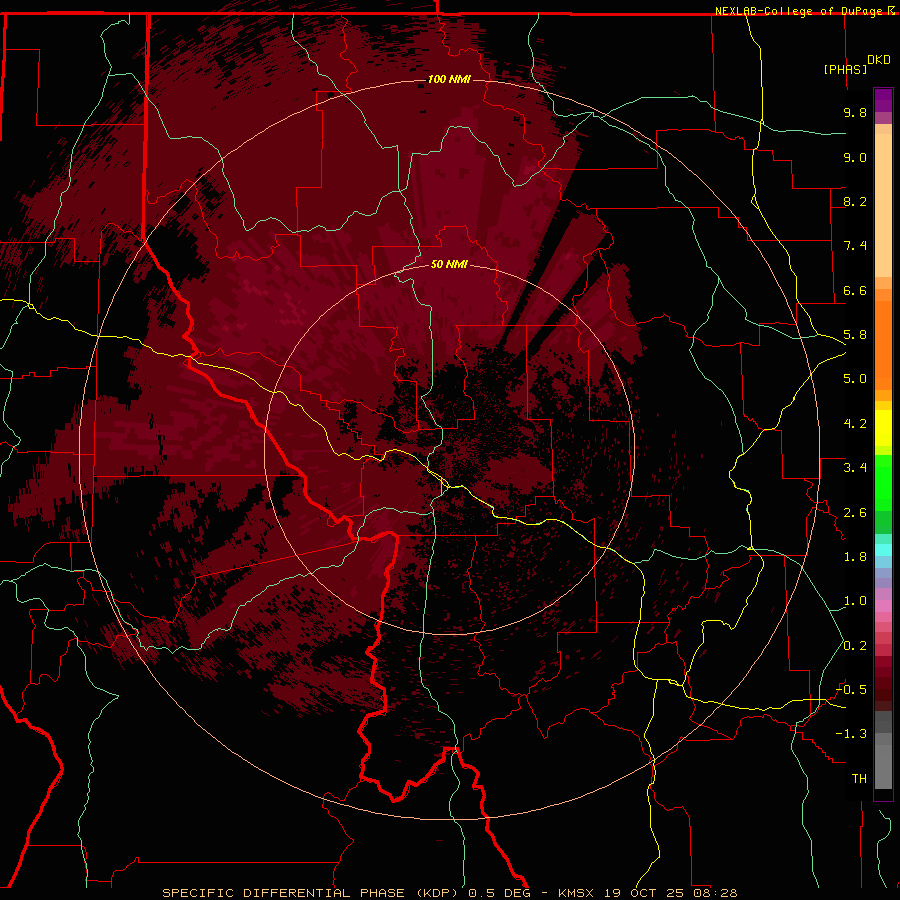Click the yellow segment of color bar
This screenshot has height=900, width=900.
pyautogui.click(x=883, y=428)
